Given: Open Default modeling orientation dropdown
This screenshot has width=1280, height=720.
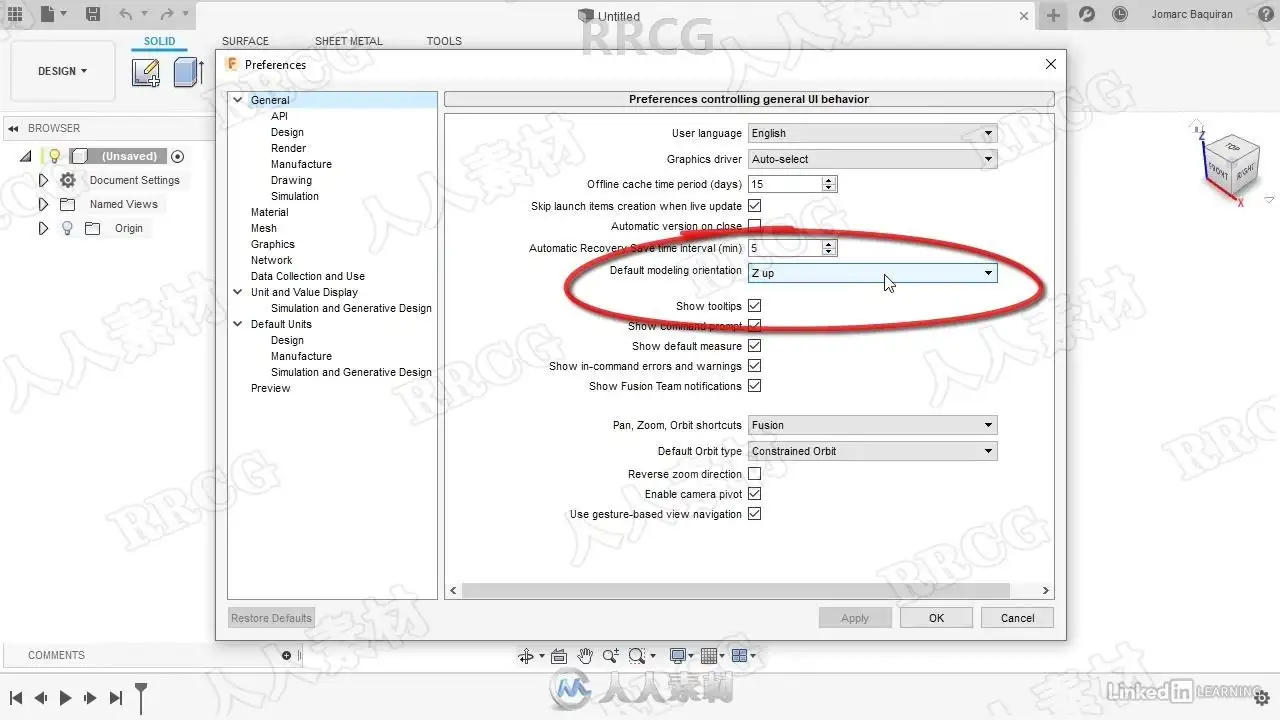Looking at the screenshot, I should 872,273.
